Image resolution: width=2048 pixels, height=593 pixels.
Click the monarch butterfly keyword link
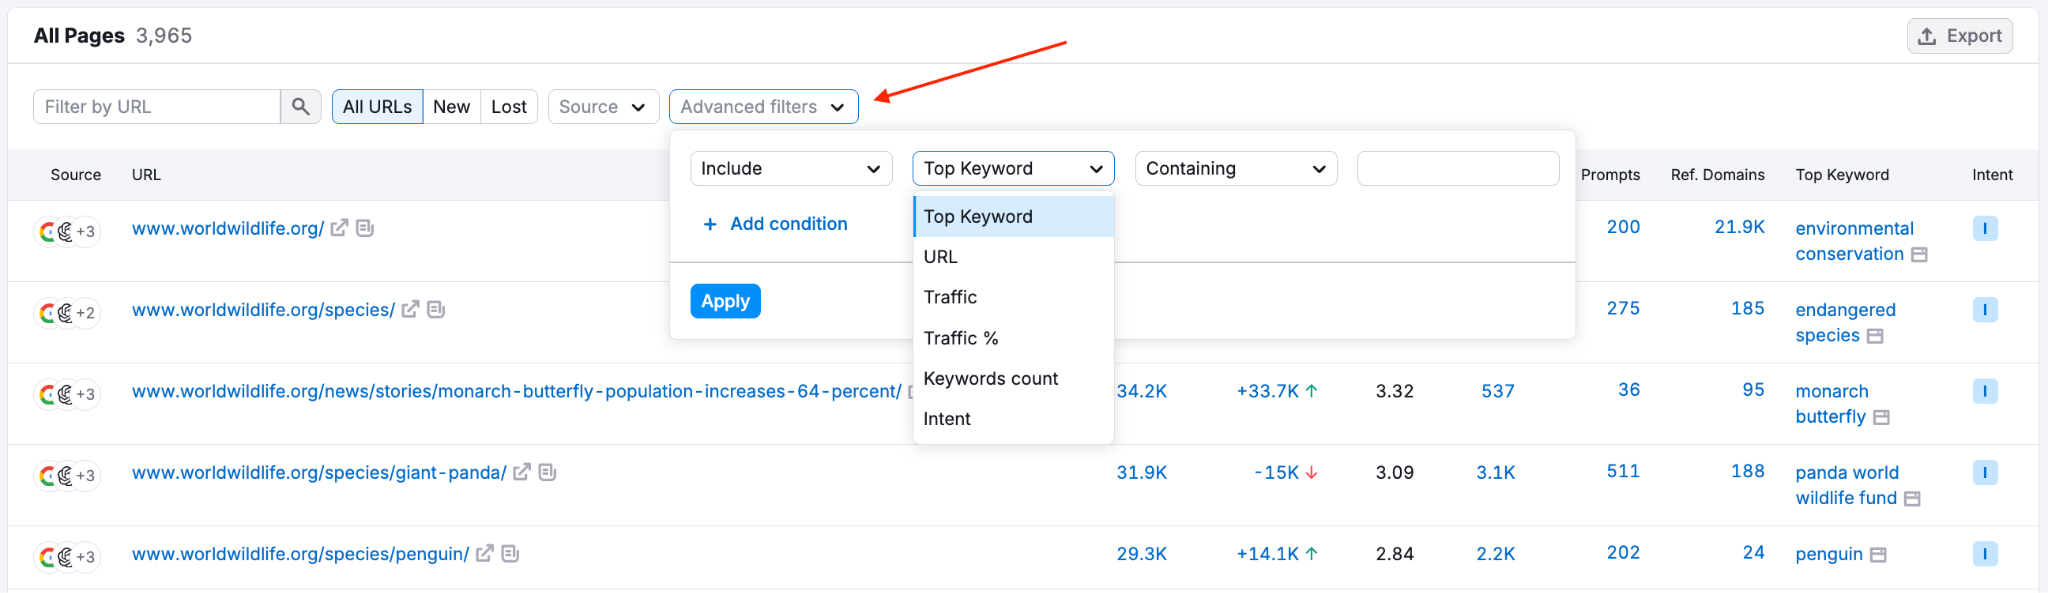pyautogui.click(x=1832, y=404)
